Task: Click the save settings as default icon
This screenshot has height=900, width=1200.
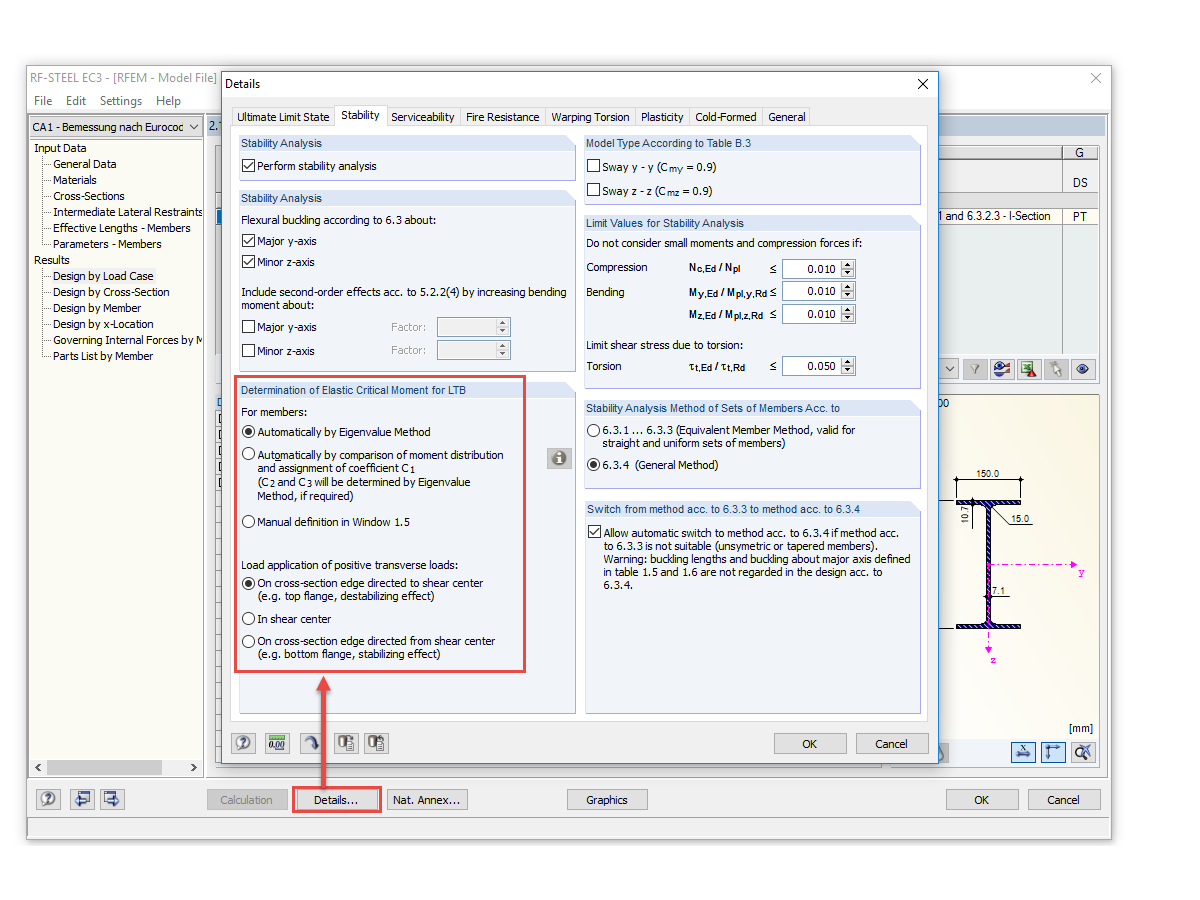Action: [x=376, y=743]
